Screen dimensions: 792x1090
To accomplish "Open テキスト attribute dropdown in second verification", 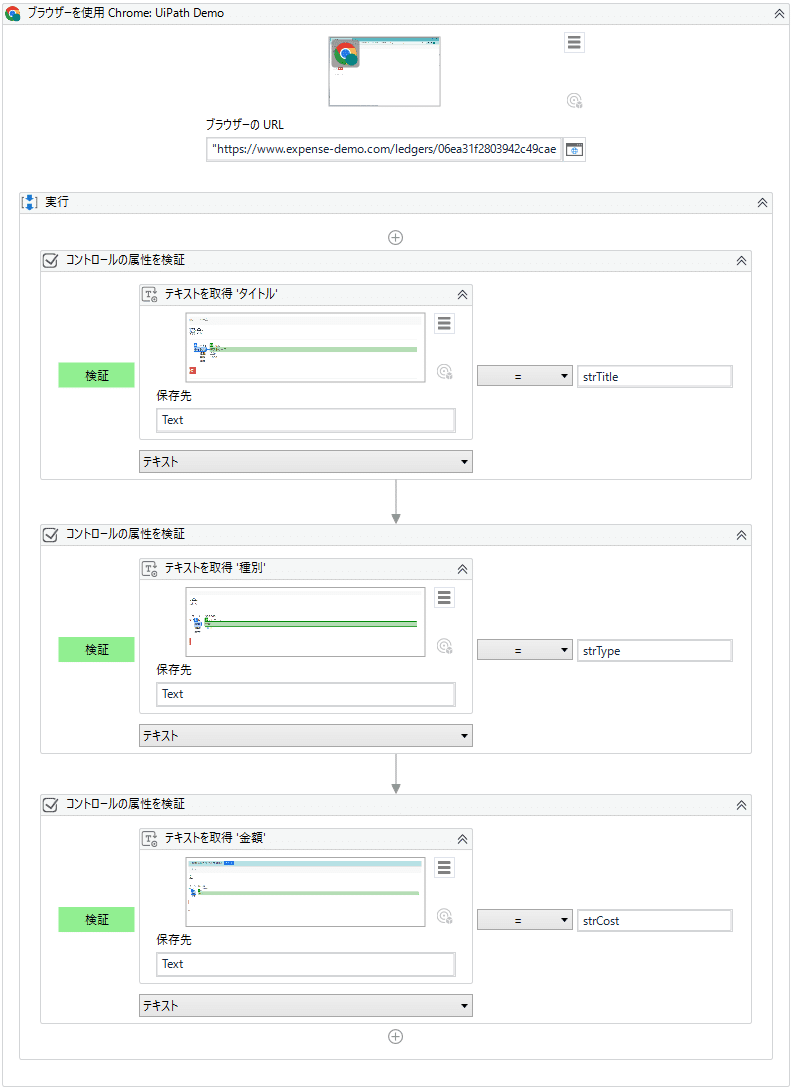I will [306, 735].
